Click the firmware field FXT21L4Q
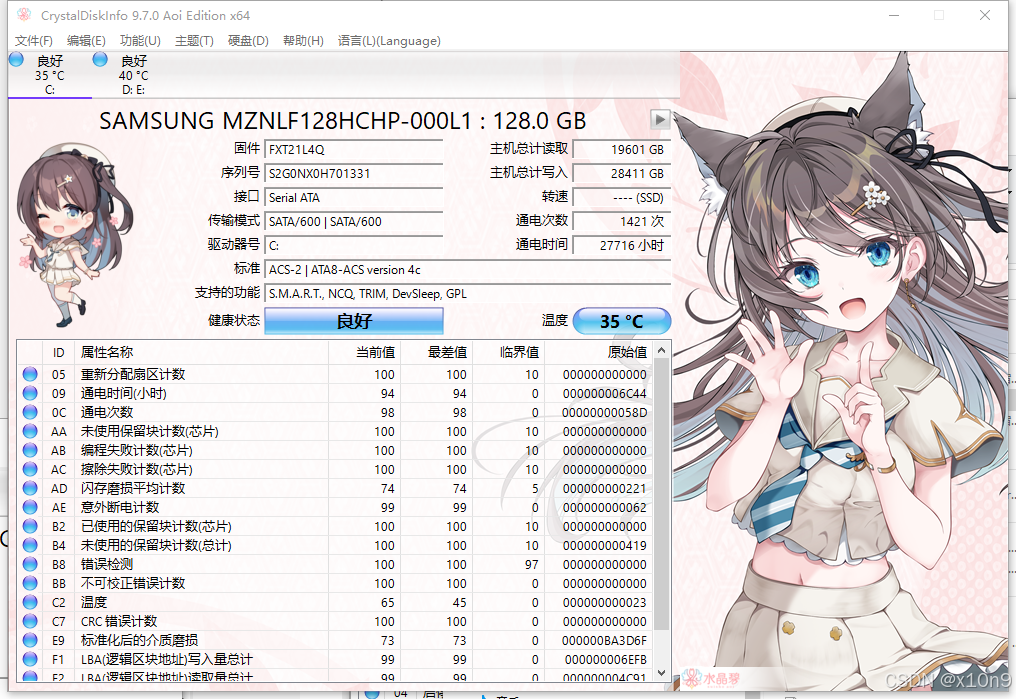The image size is (1016, 699). pos(354,150)
